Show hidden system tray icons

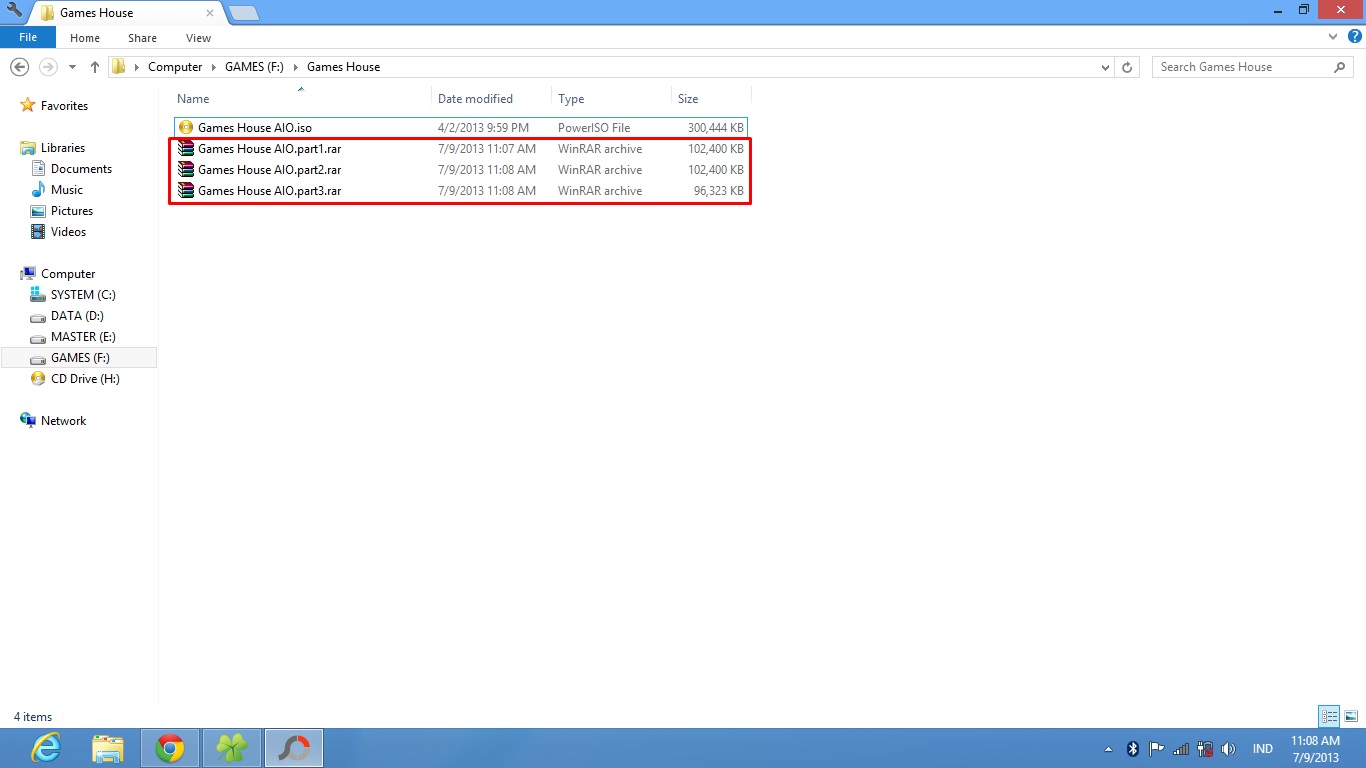coord(1108,749)
